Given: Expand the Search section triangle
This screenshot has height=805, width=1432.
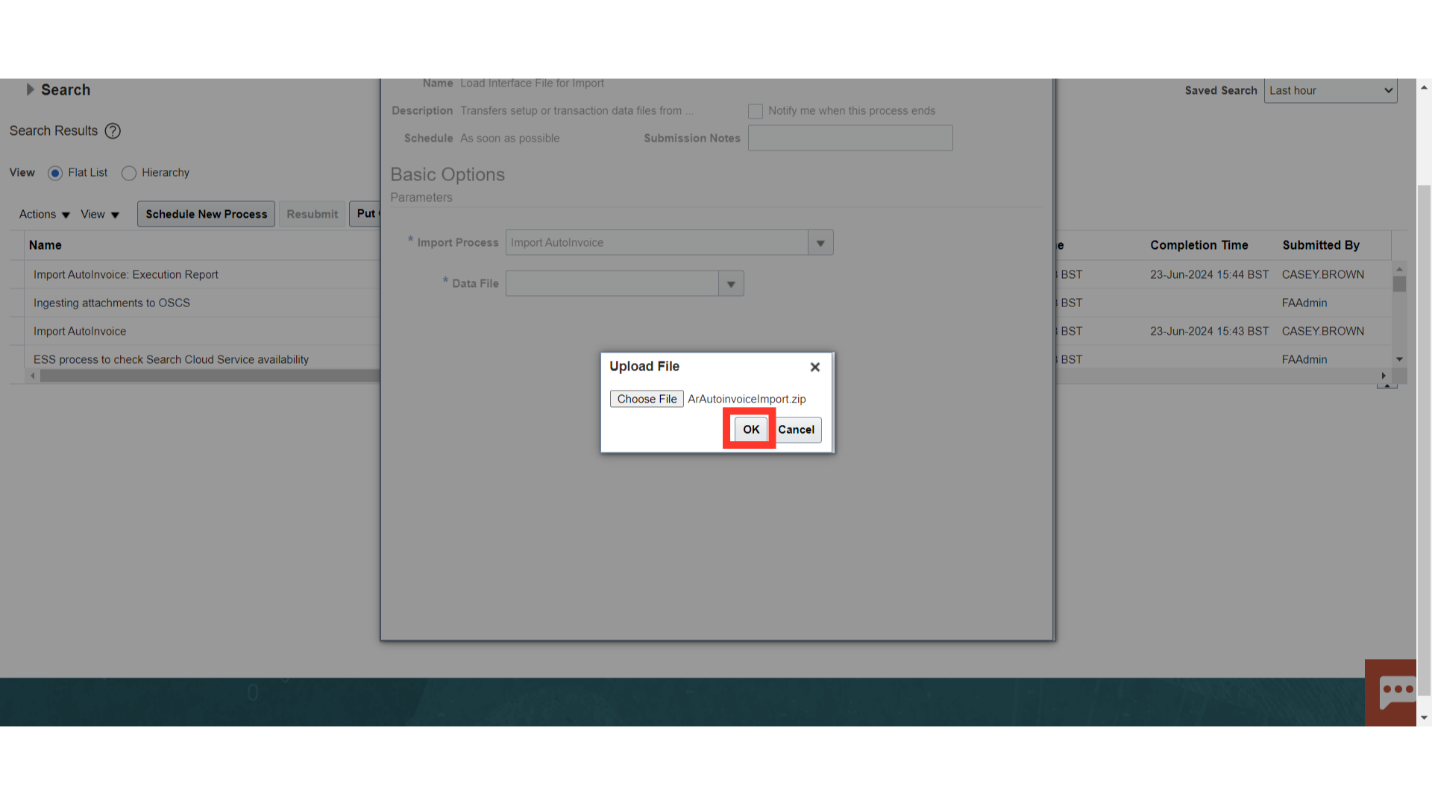Looking at the screenshot, I should (30, 90).
